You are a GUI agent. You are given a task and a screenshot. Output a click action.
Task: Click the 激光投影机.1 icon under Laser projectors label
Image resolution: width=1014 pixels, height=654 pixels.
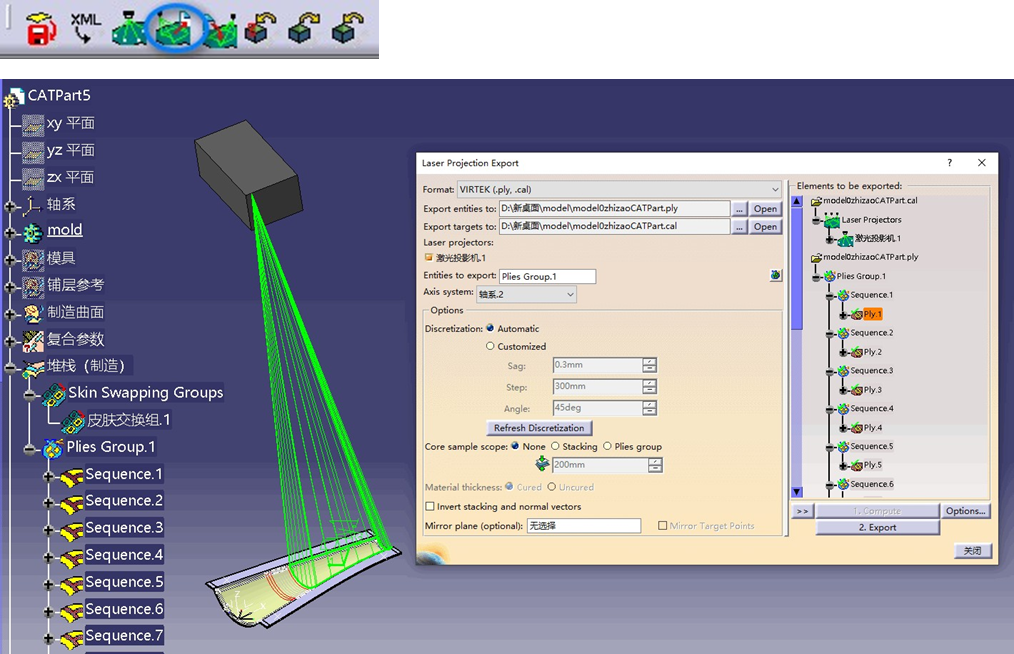(x=428, y=257)
